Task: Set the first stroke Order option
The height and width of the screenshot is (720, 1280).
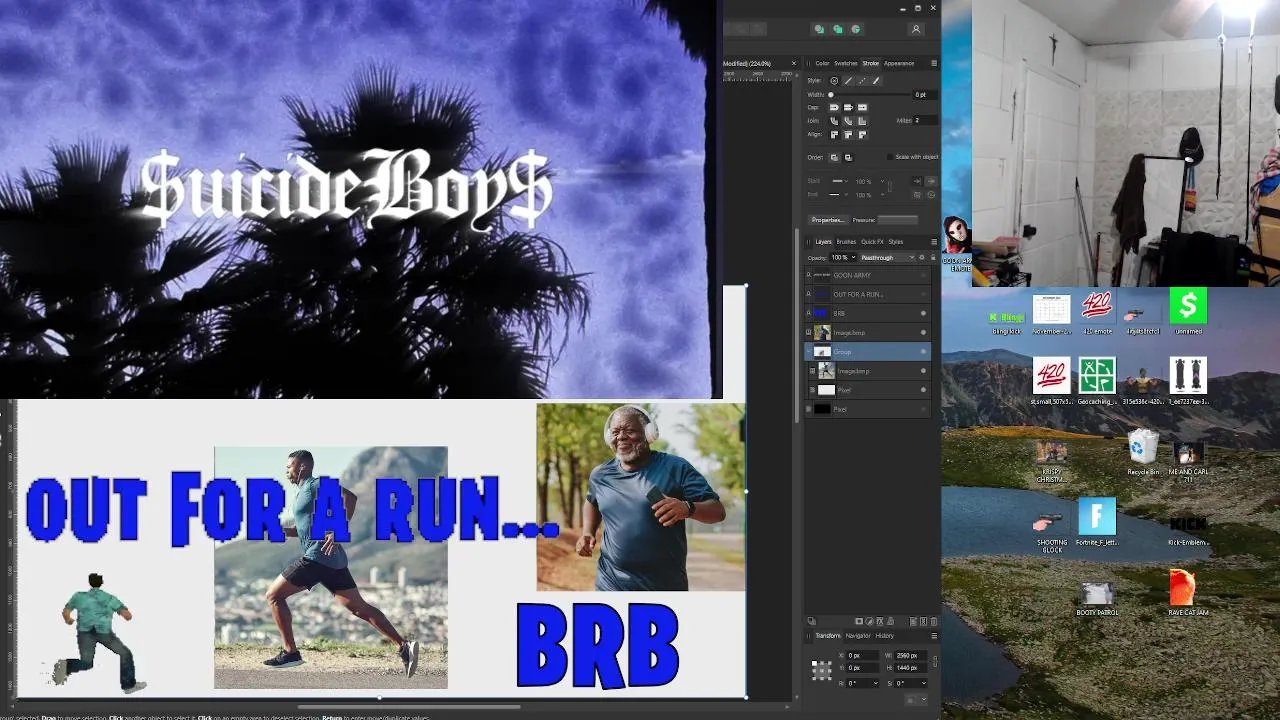Action: [834, 157]
